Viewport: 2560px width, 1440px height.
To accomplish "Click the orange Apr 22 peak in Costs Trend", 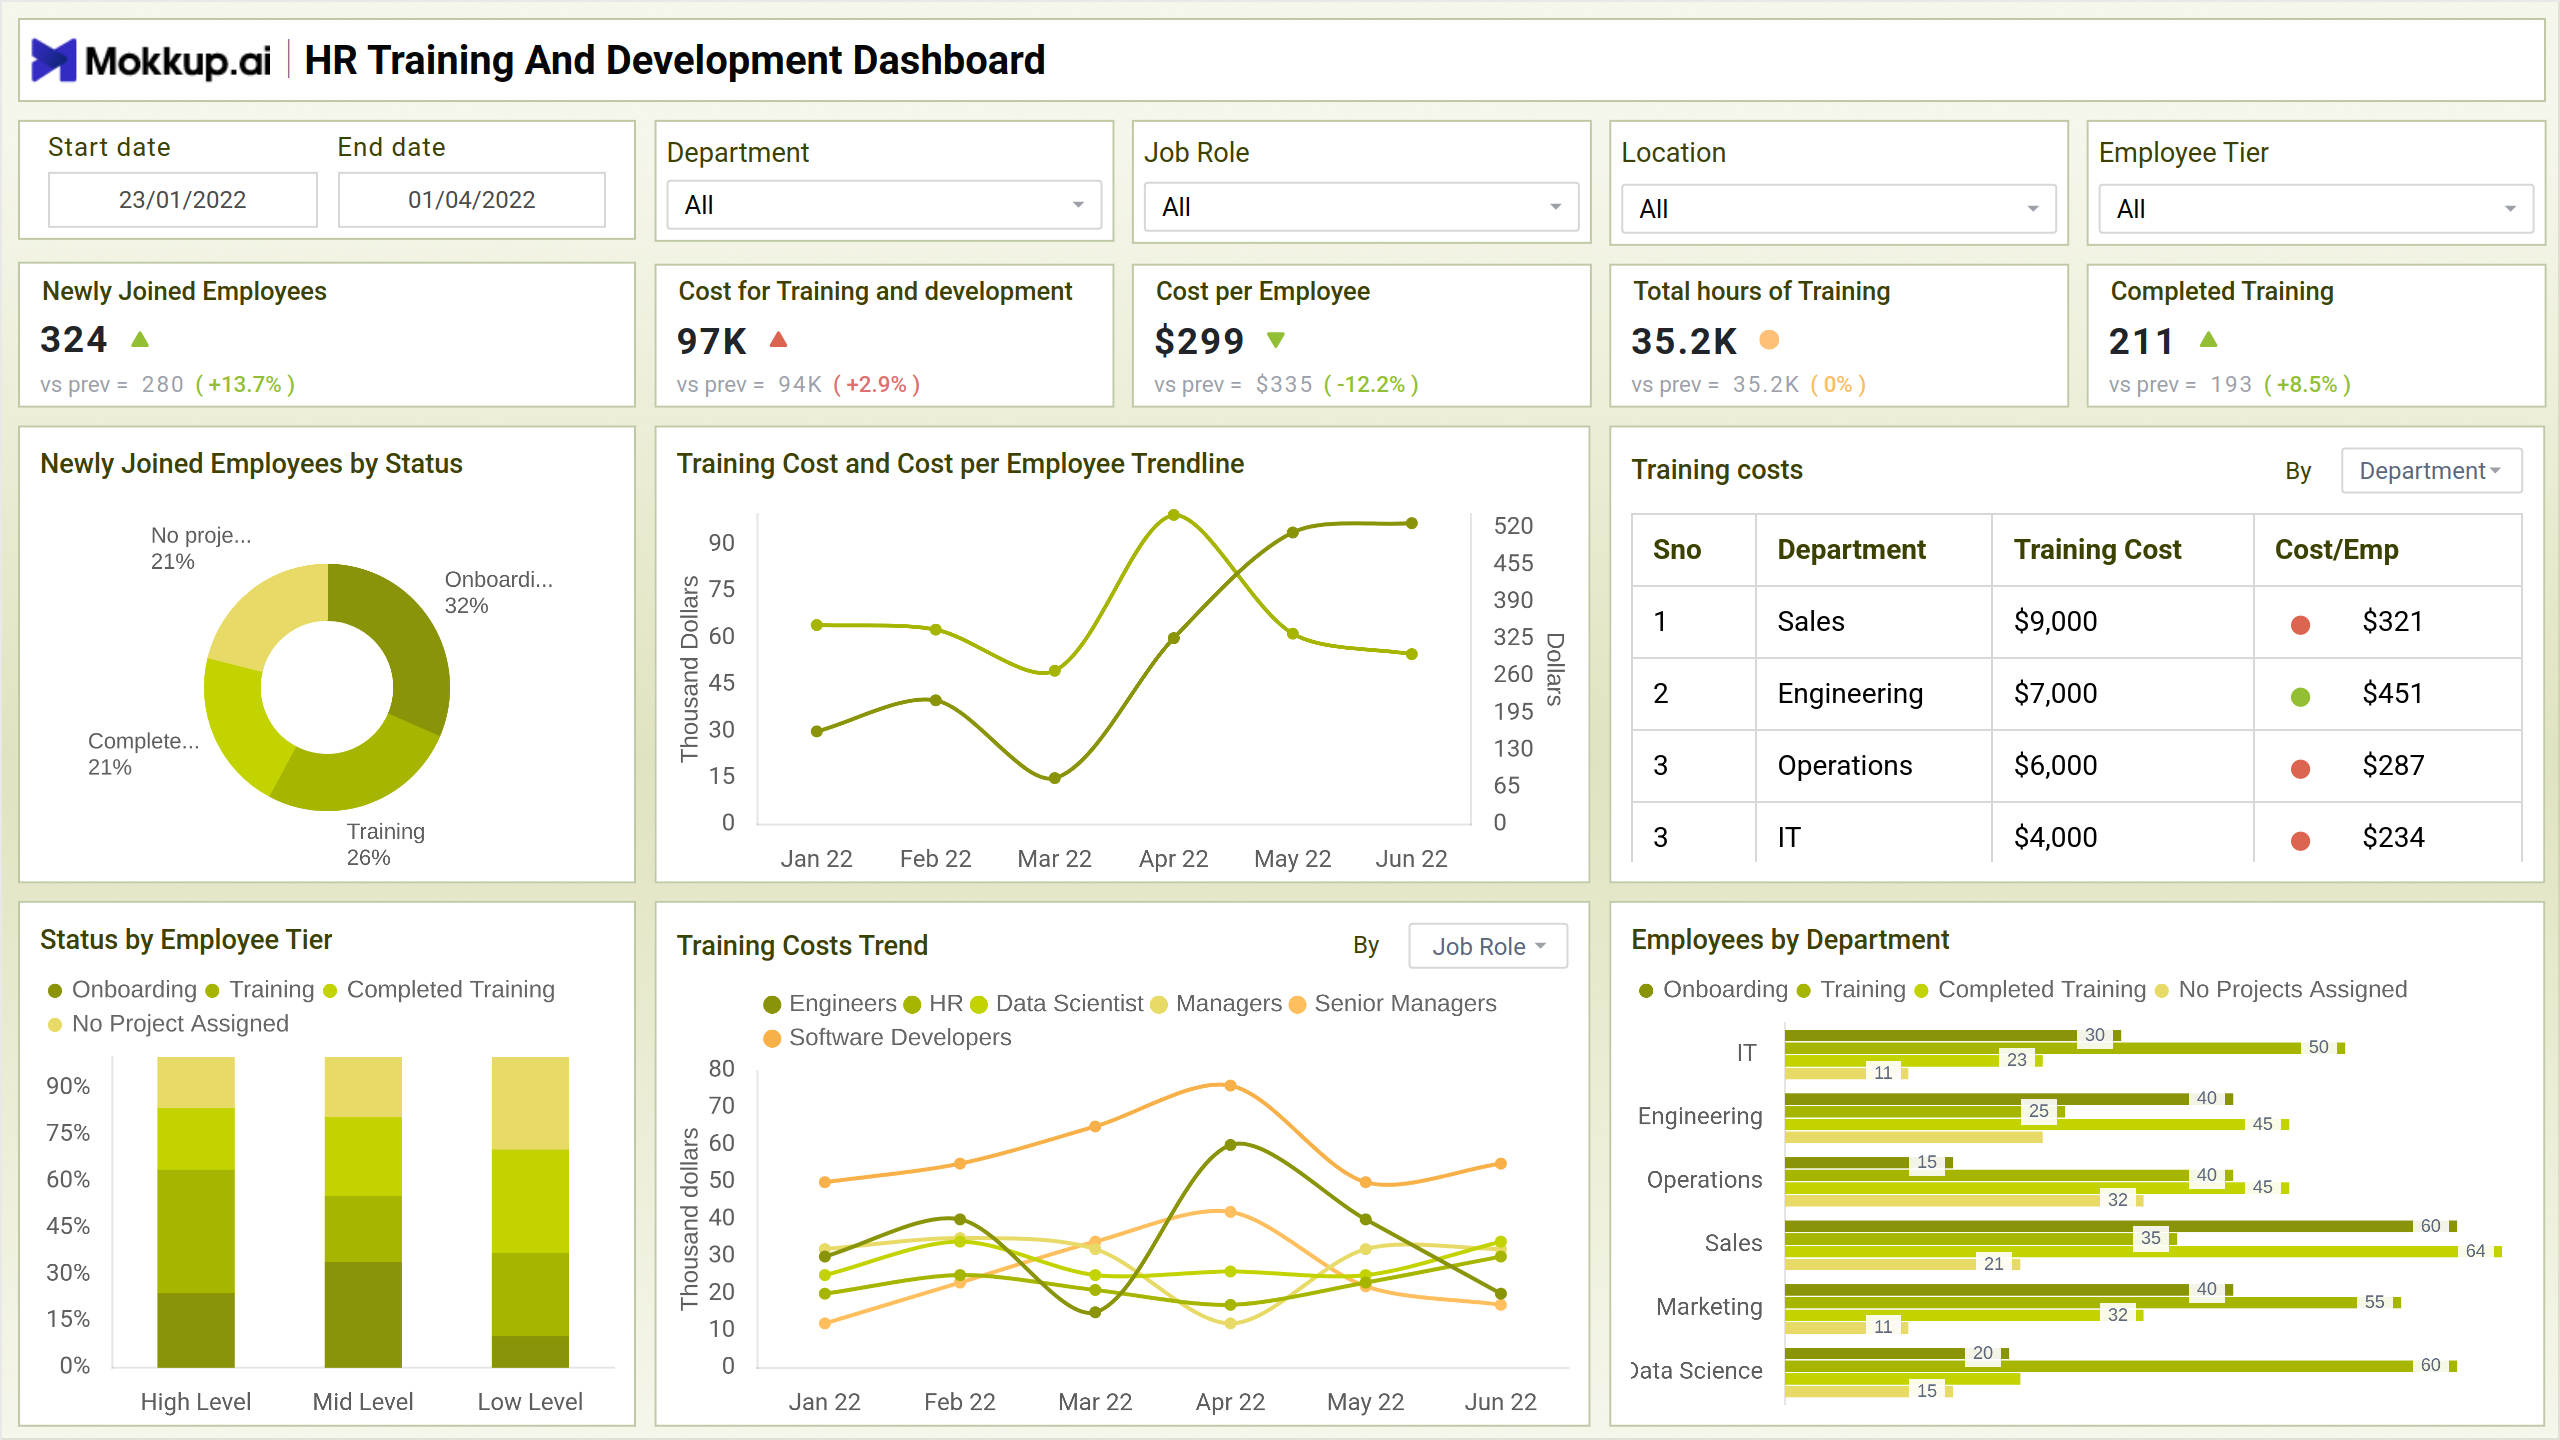I will [1231, 1086].
